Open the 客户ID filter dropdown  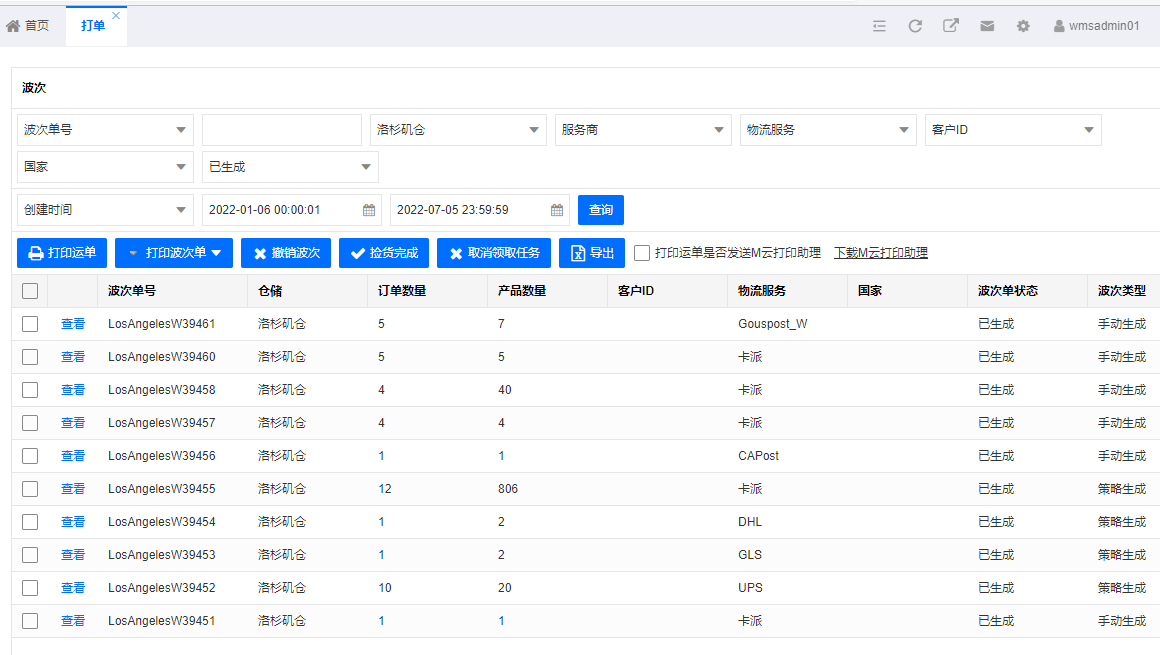(1013, 130)
